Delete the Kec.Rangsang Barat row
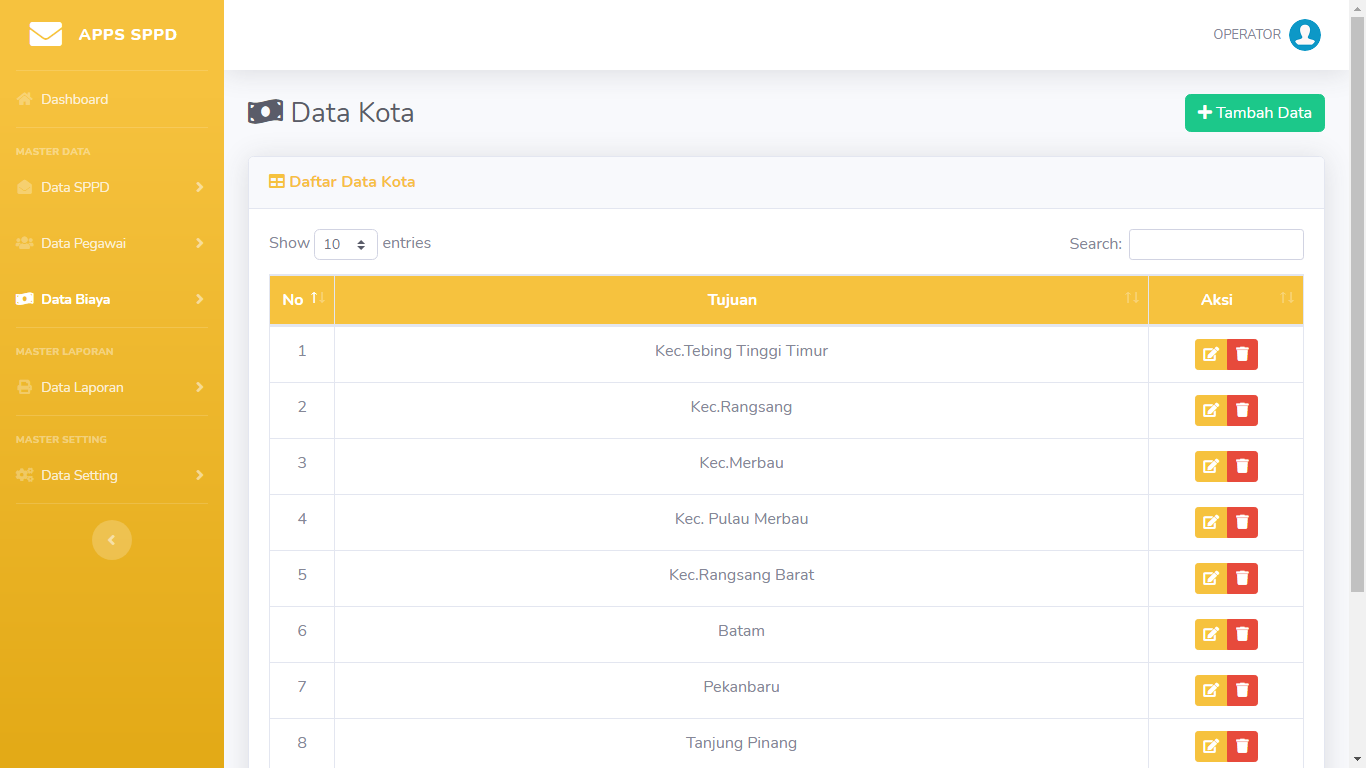The height and width of the screenshot is (768, 1366). tap(1242, 578)
